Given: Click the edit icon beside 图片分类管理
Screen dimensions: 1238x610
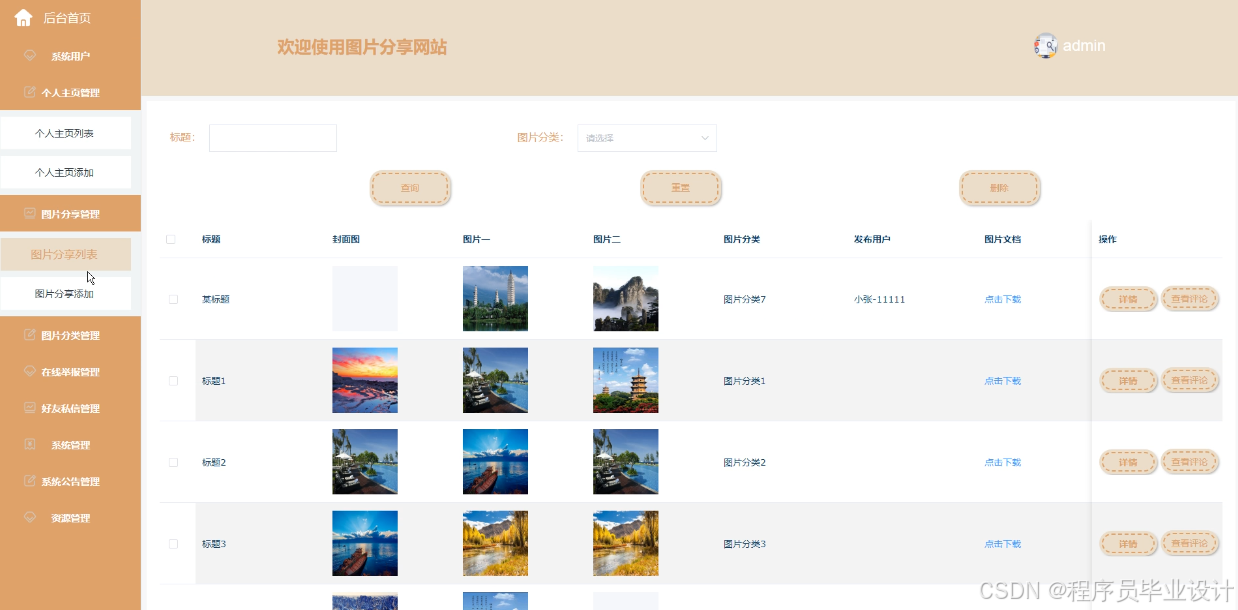Looking at the screenshot, I should pyautogui.click(x=29, y=335).
